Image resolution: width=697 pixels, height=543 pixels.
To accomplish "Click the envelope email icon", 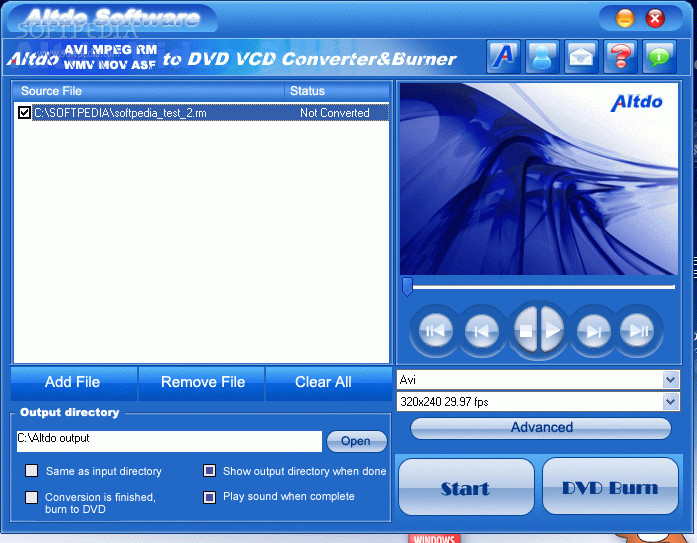I will click(581, 57).
